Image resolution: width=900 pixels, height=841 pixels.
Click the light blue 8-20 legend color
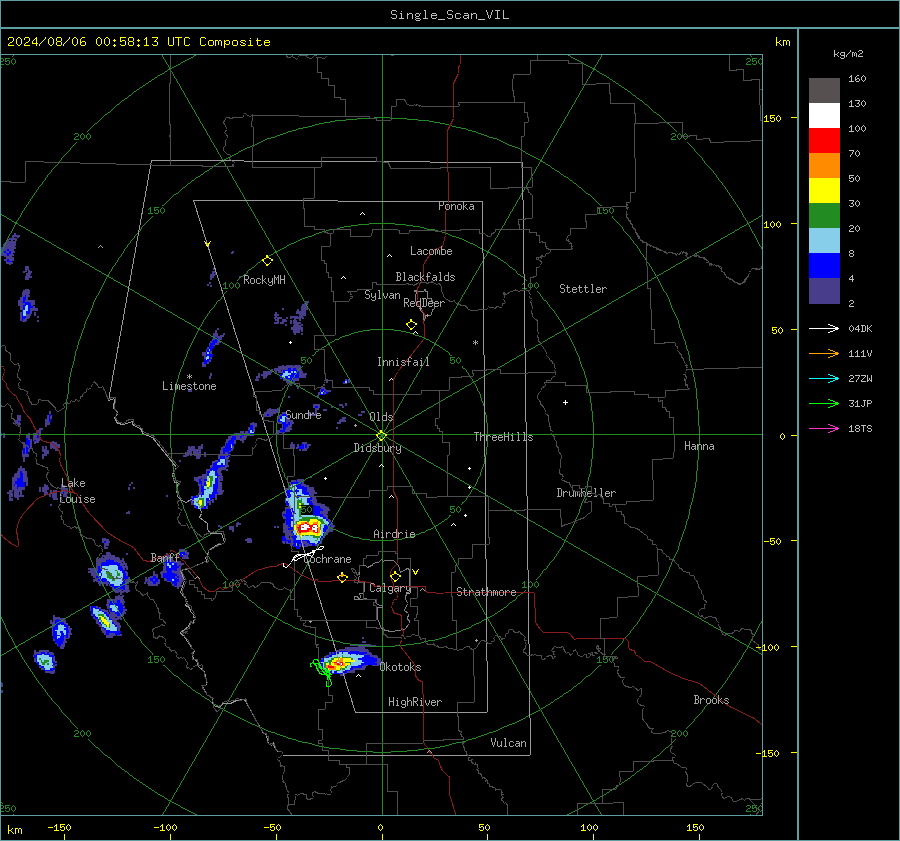tap(824, 241)
